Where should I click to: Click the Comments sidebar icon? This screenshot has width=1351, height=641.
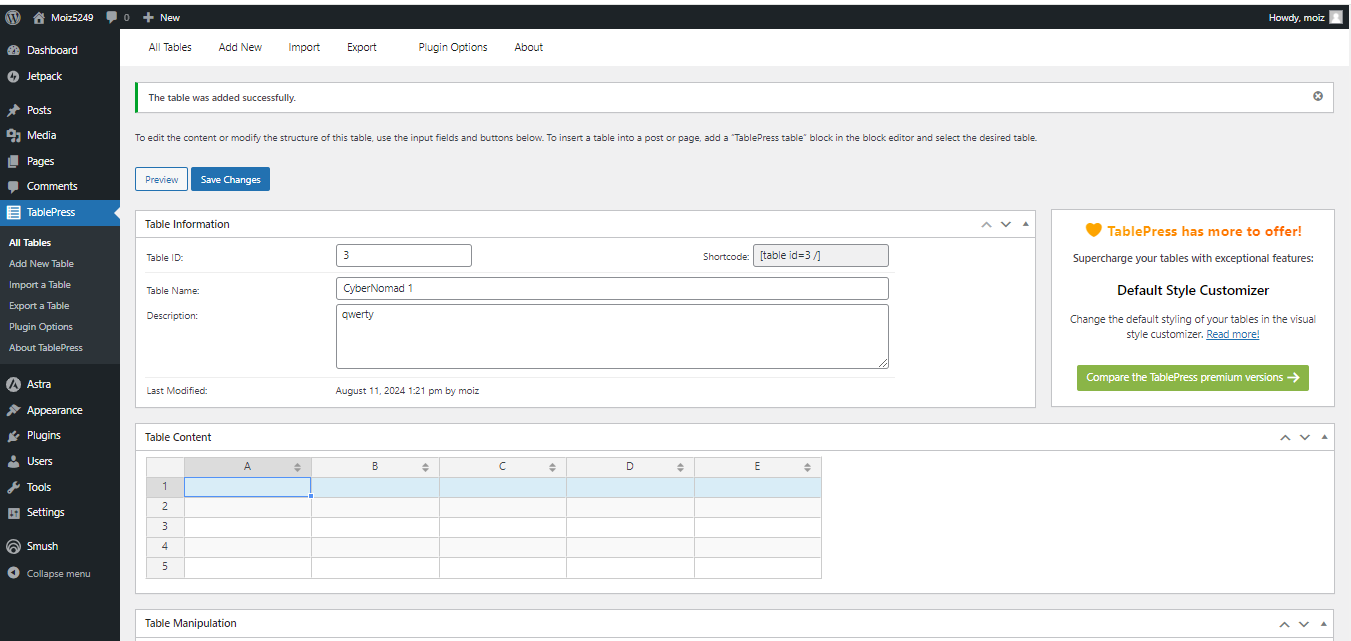point(13,186)
